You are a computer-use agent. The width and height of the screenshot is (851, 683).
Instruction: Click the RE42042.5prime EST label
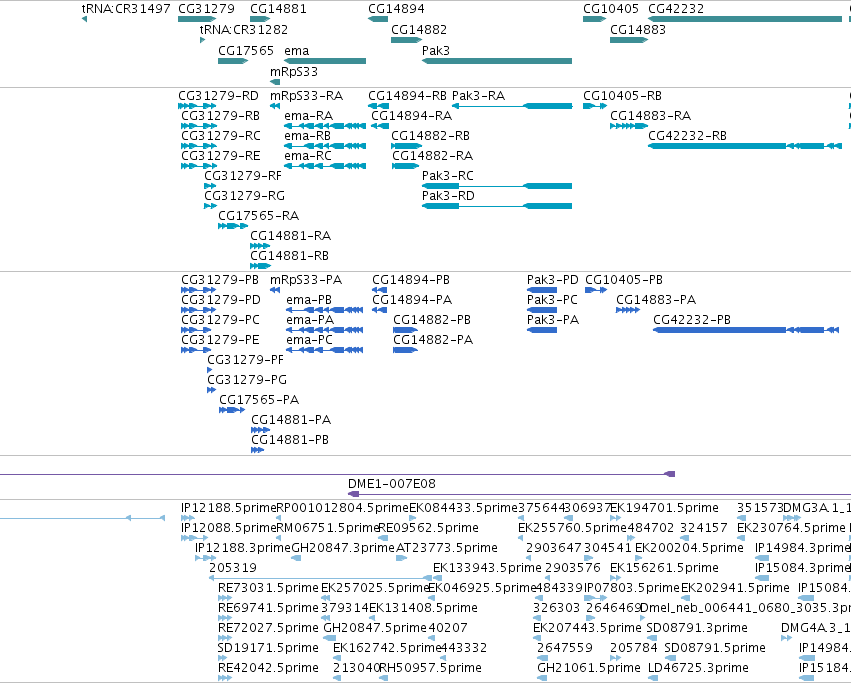[268, 668]
